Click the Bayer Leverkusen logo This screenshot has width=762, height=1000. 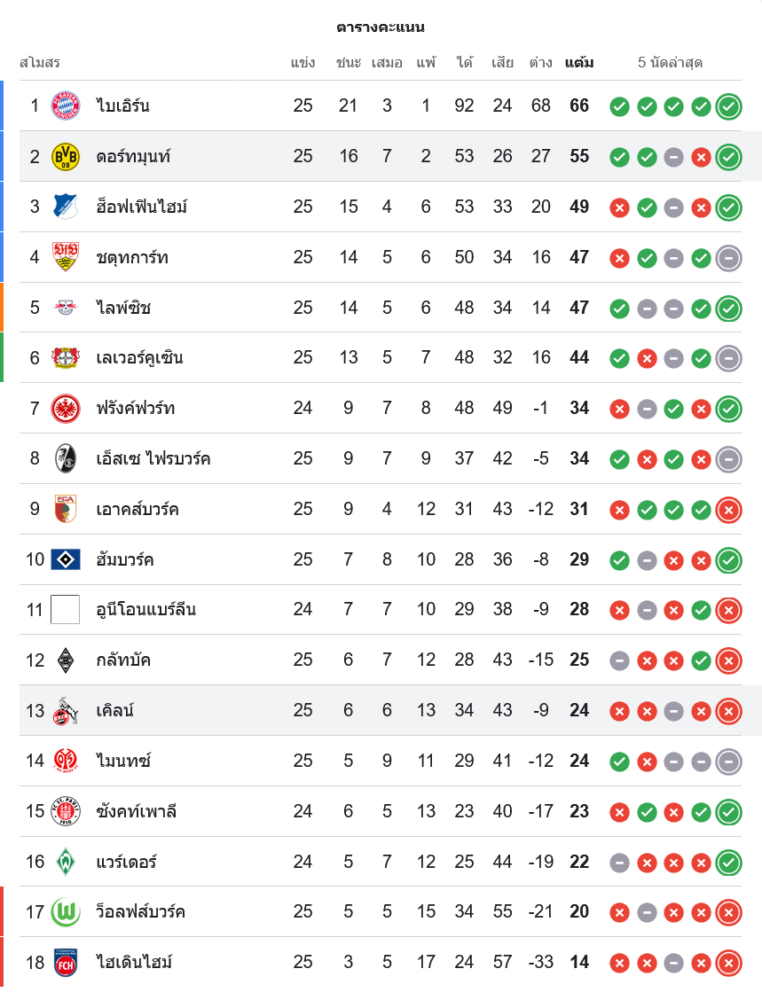click(x=65, y=358)
